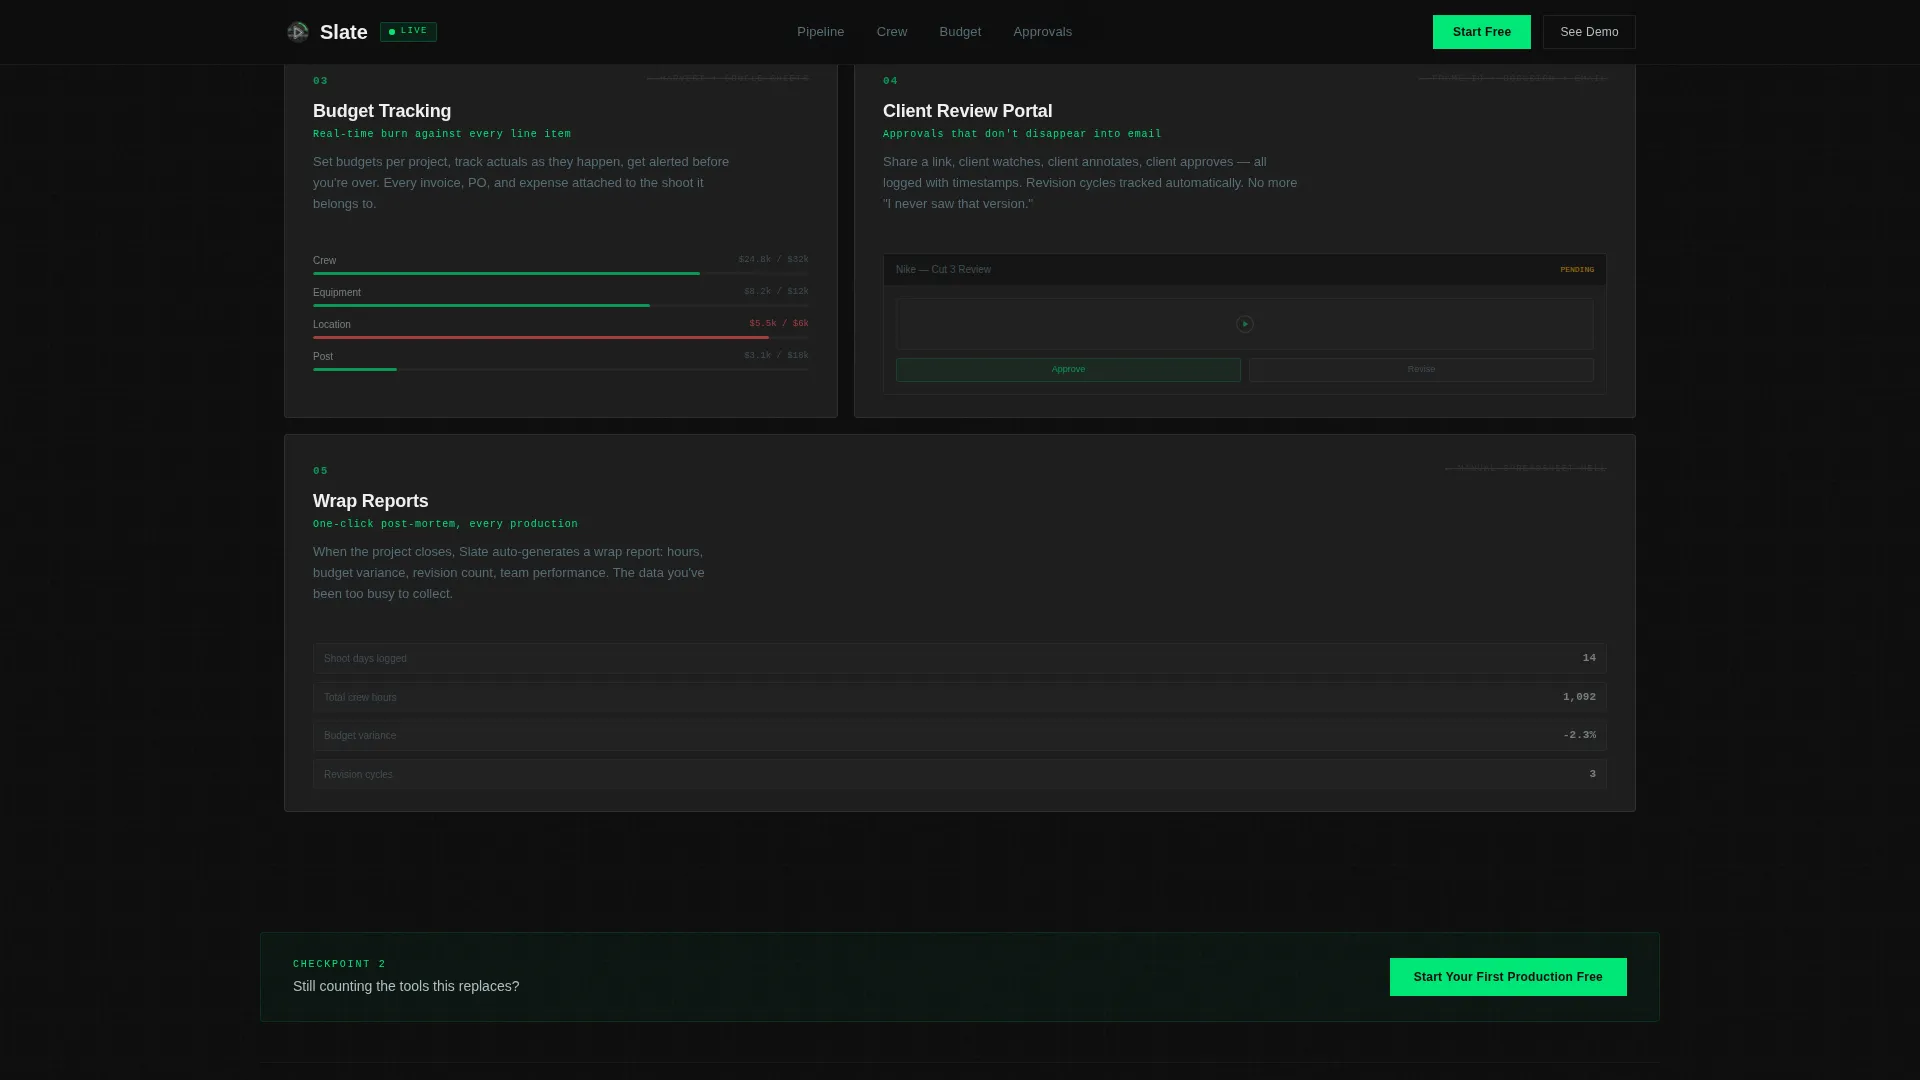
Task: Click the $5.5k / $6k location value
Action: click(x=778, y=324)
